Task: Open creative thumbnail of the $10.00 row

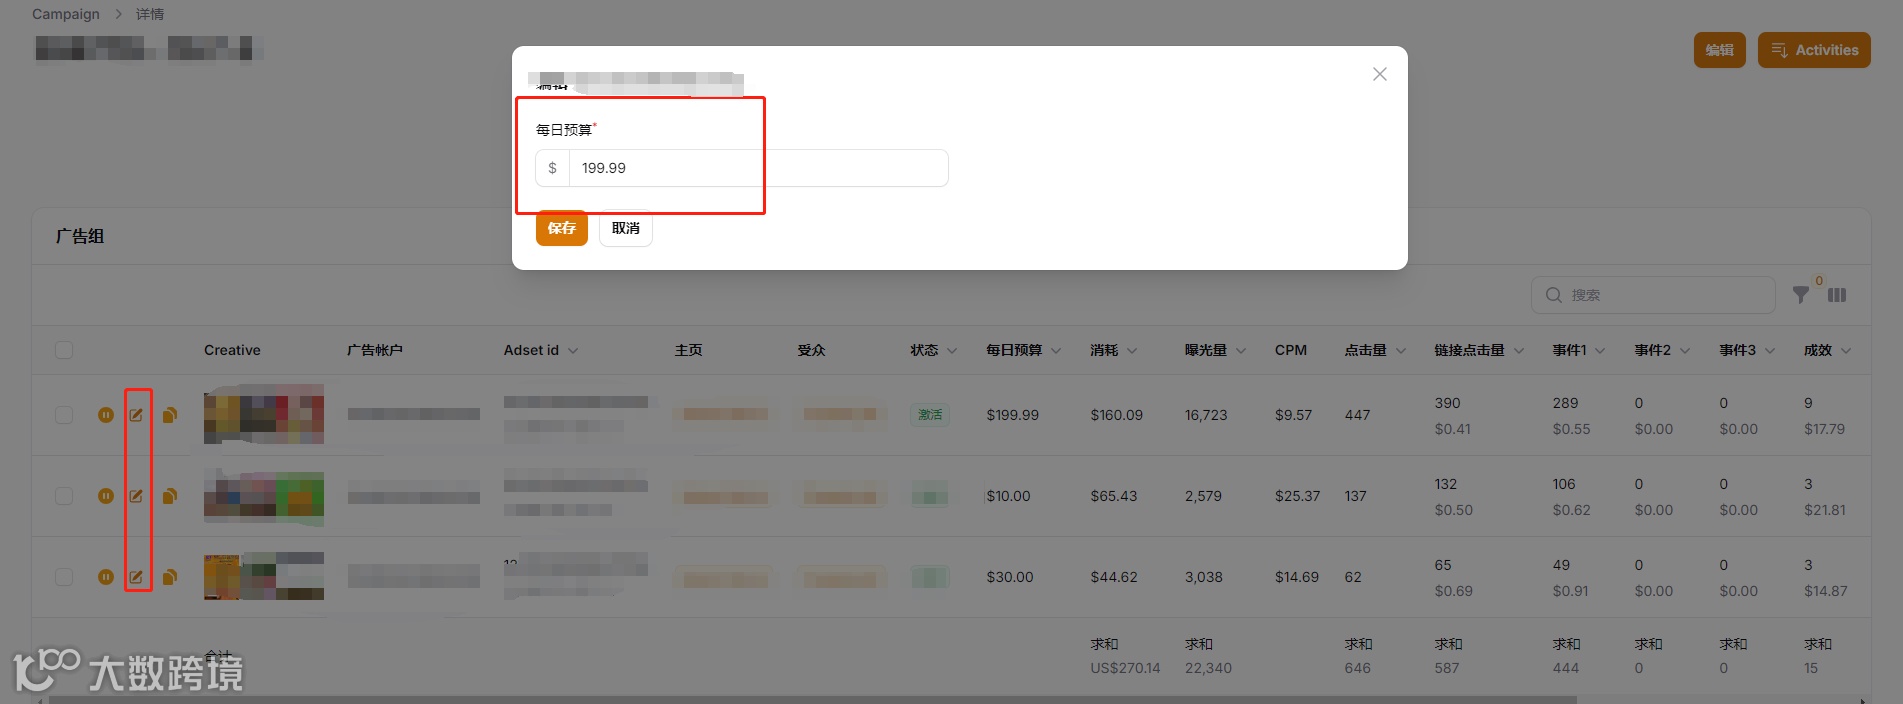Action: 264,496
